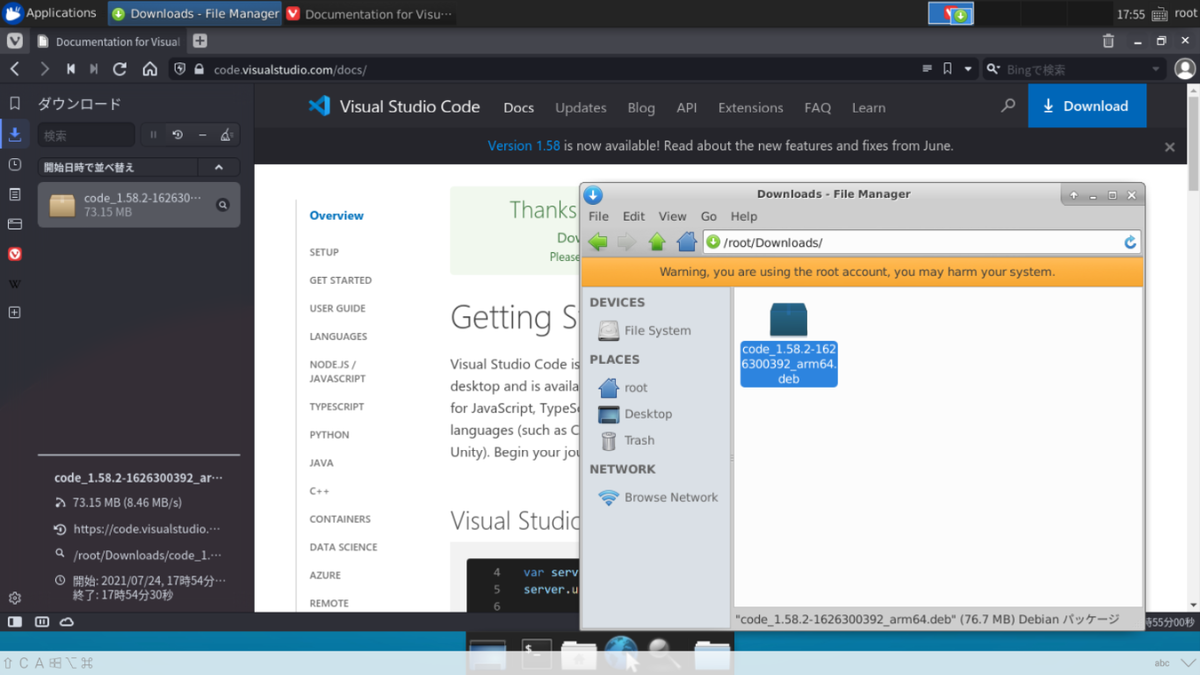Open the Vivaldi web panel in sidebar
1200x675 pixels.
click(15, 254)
